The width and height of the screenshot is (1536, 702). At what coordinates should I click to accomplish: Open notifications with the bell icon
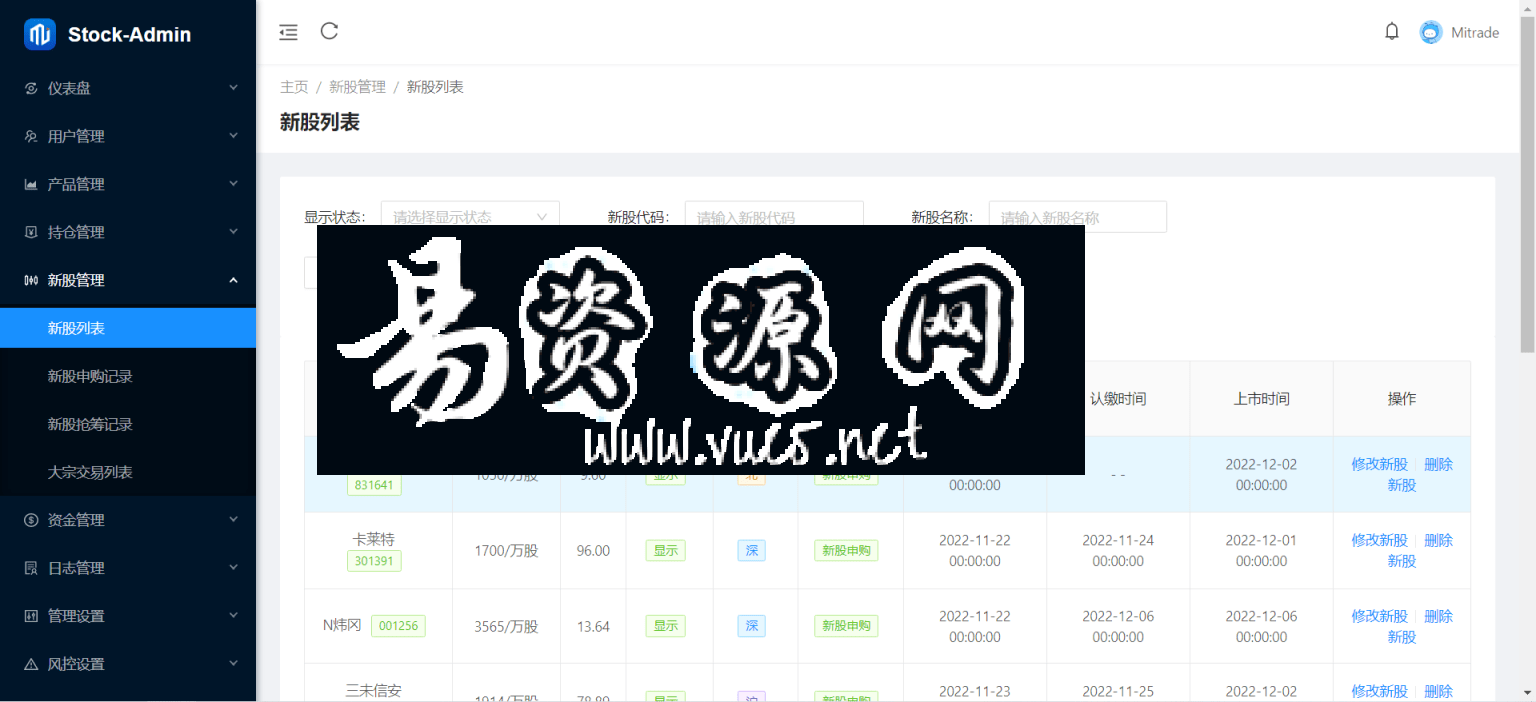(x=1392, y=32)
